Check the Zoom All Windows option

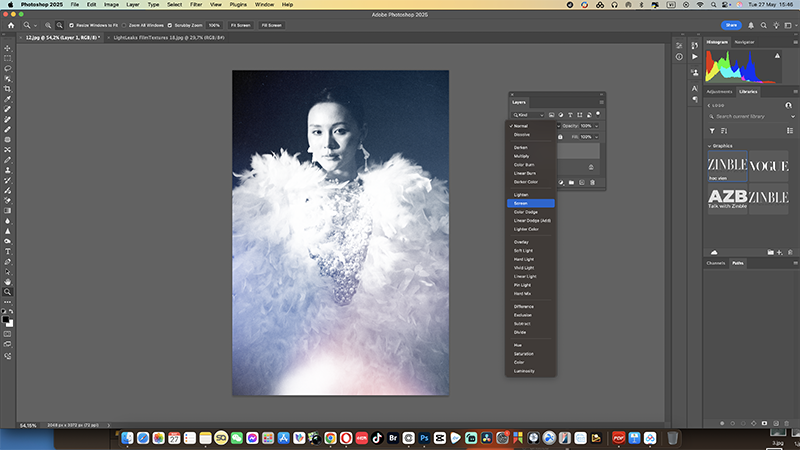(x=126, y=24)
